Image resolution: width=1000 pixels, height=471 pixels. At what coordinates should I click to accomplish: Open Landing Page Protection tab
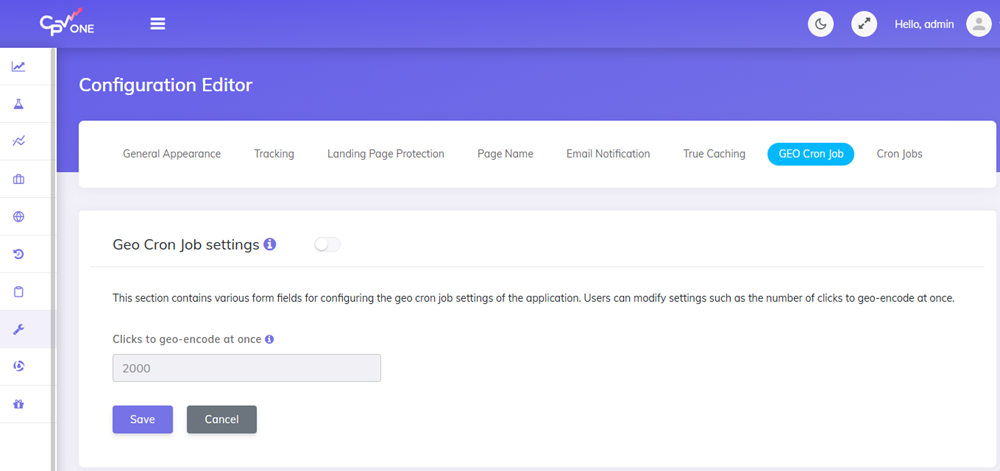tap(386, 154)
